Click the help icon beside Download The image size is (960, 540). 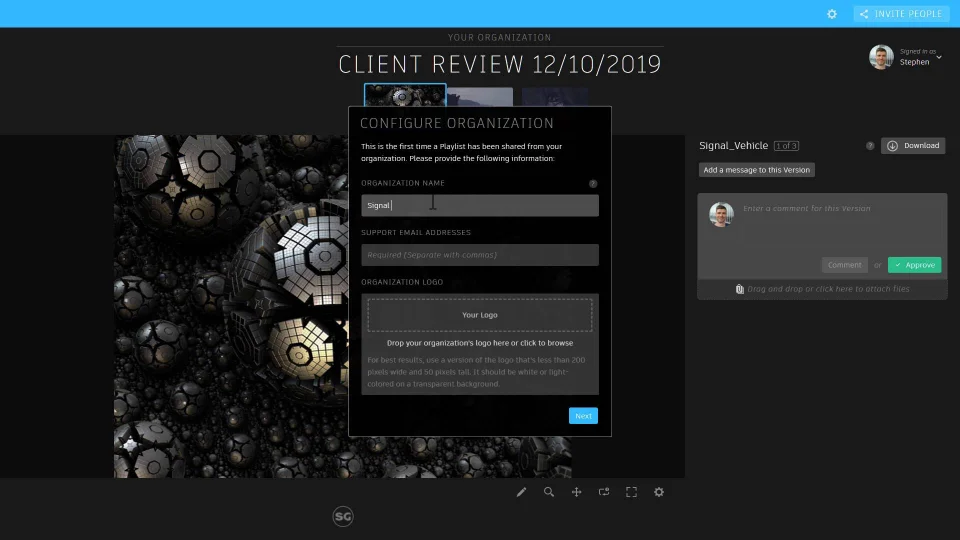[x=870, y=146]
